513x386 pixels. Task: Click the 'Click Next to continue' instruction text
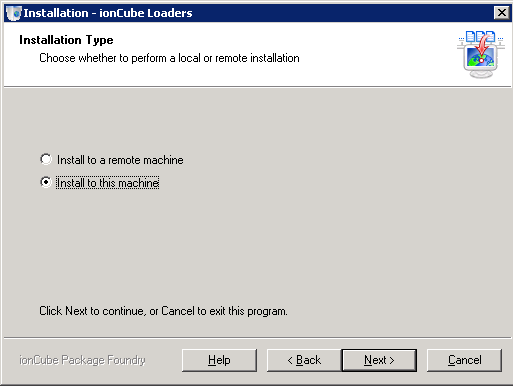(163, 311)
